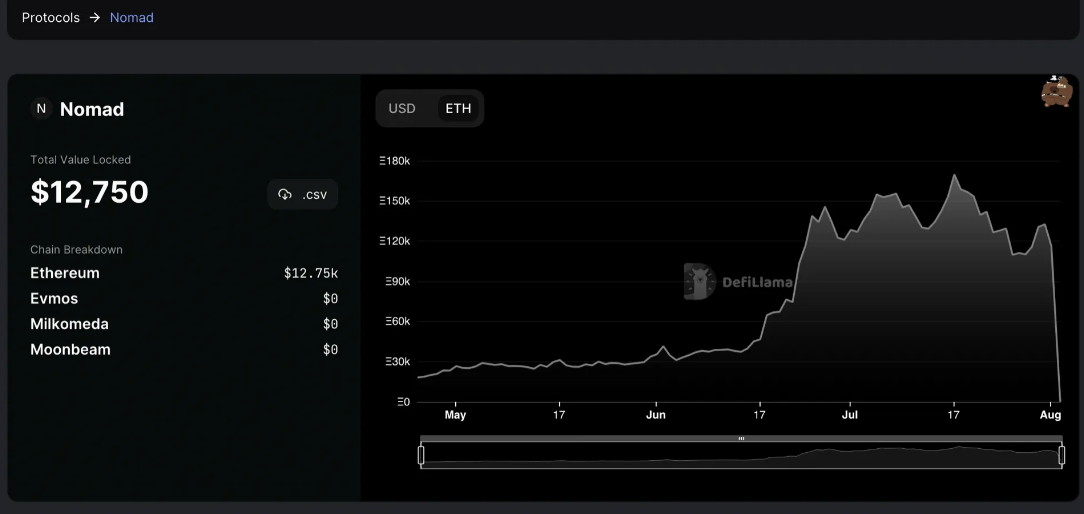Switch chart denomination to USD

pos(402,109)
